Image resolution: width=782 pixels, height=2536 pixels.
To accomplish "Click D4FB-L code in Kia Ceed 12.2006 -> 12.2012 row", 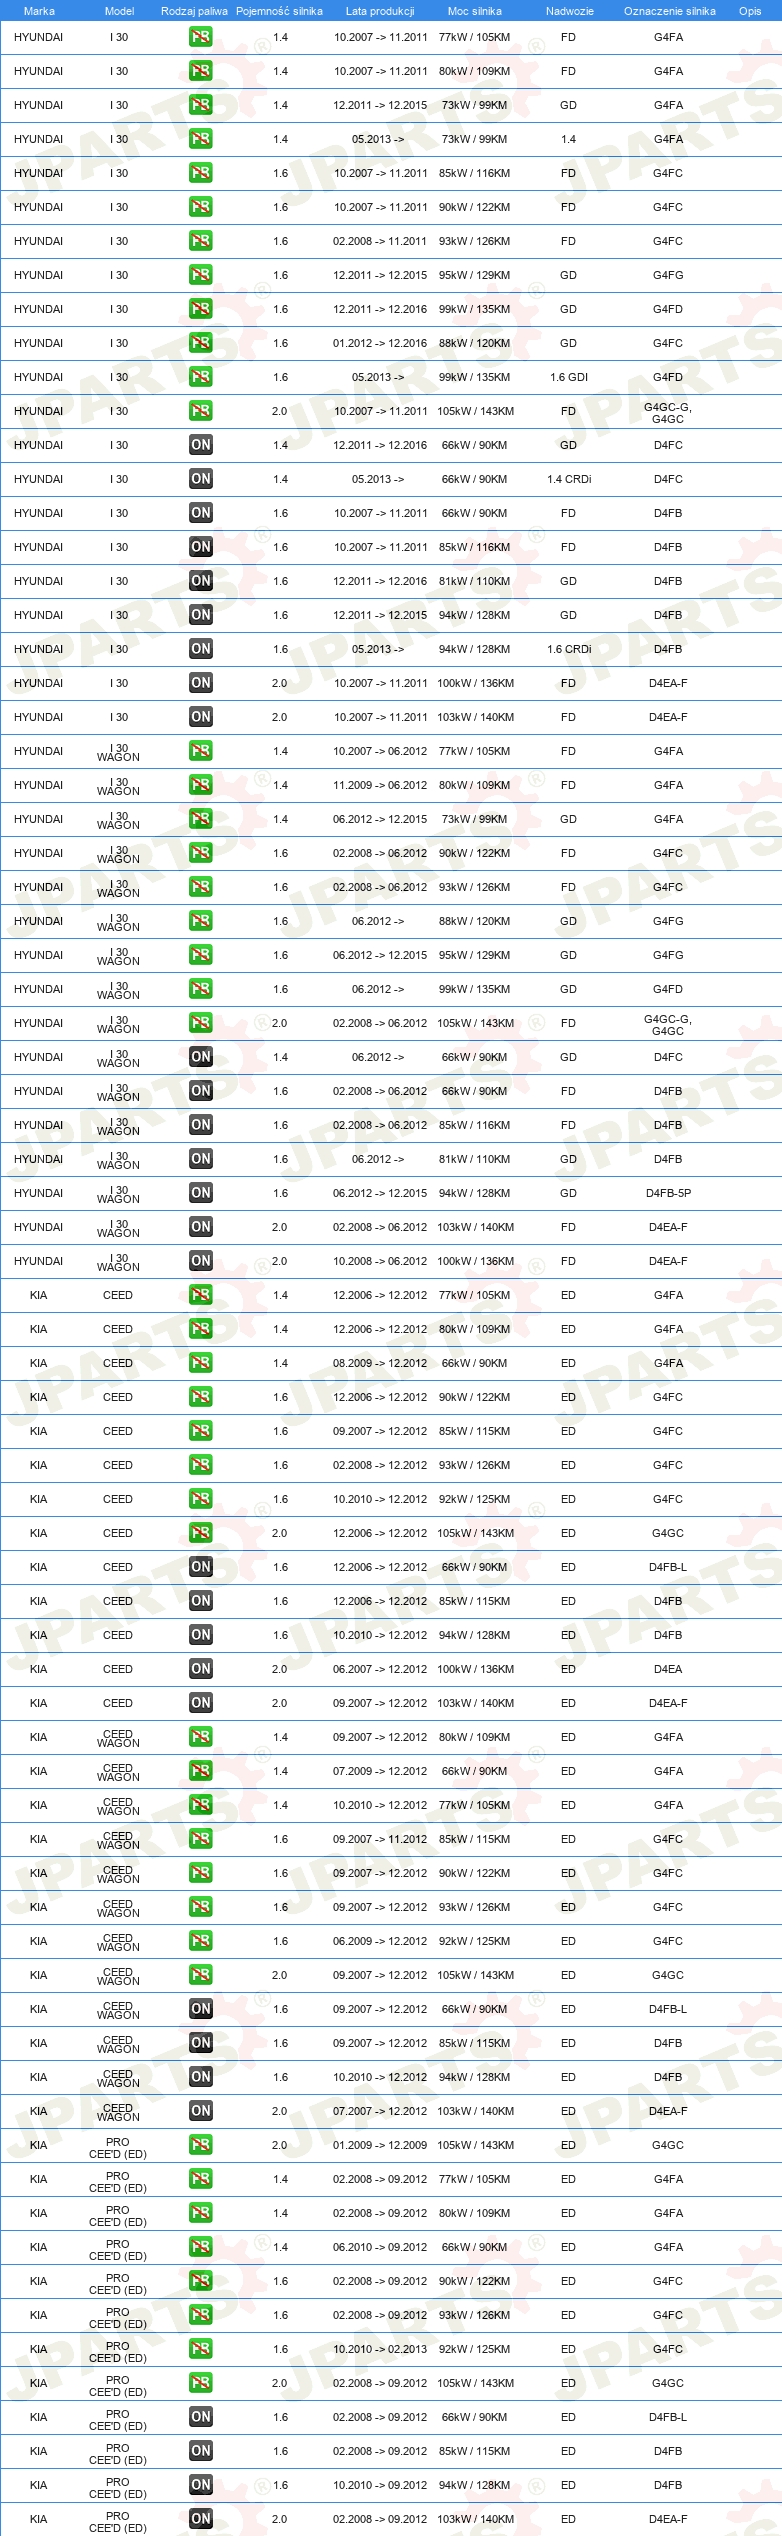I will (668, 1567).
